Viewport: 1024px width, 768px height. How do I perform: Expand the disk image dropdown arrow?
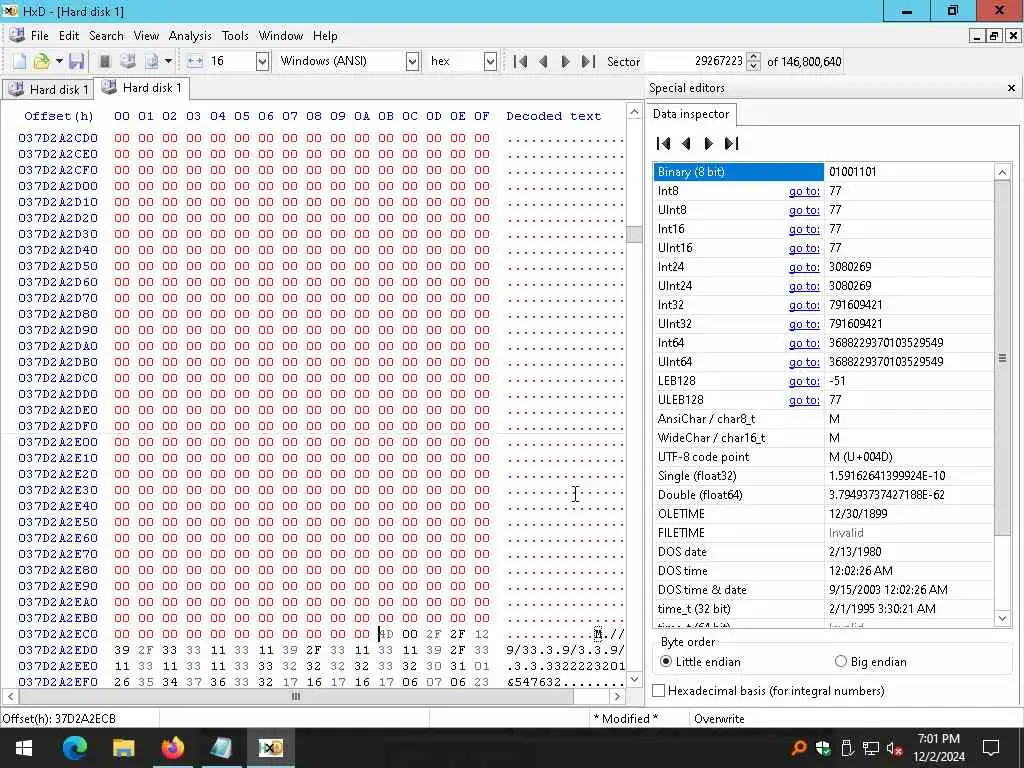168,61
